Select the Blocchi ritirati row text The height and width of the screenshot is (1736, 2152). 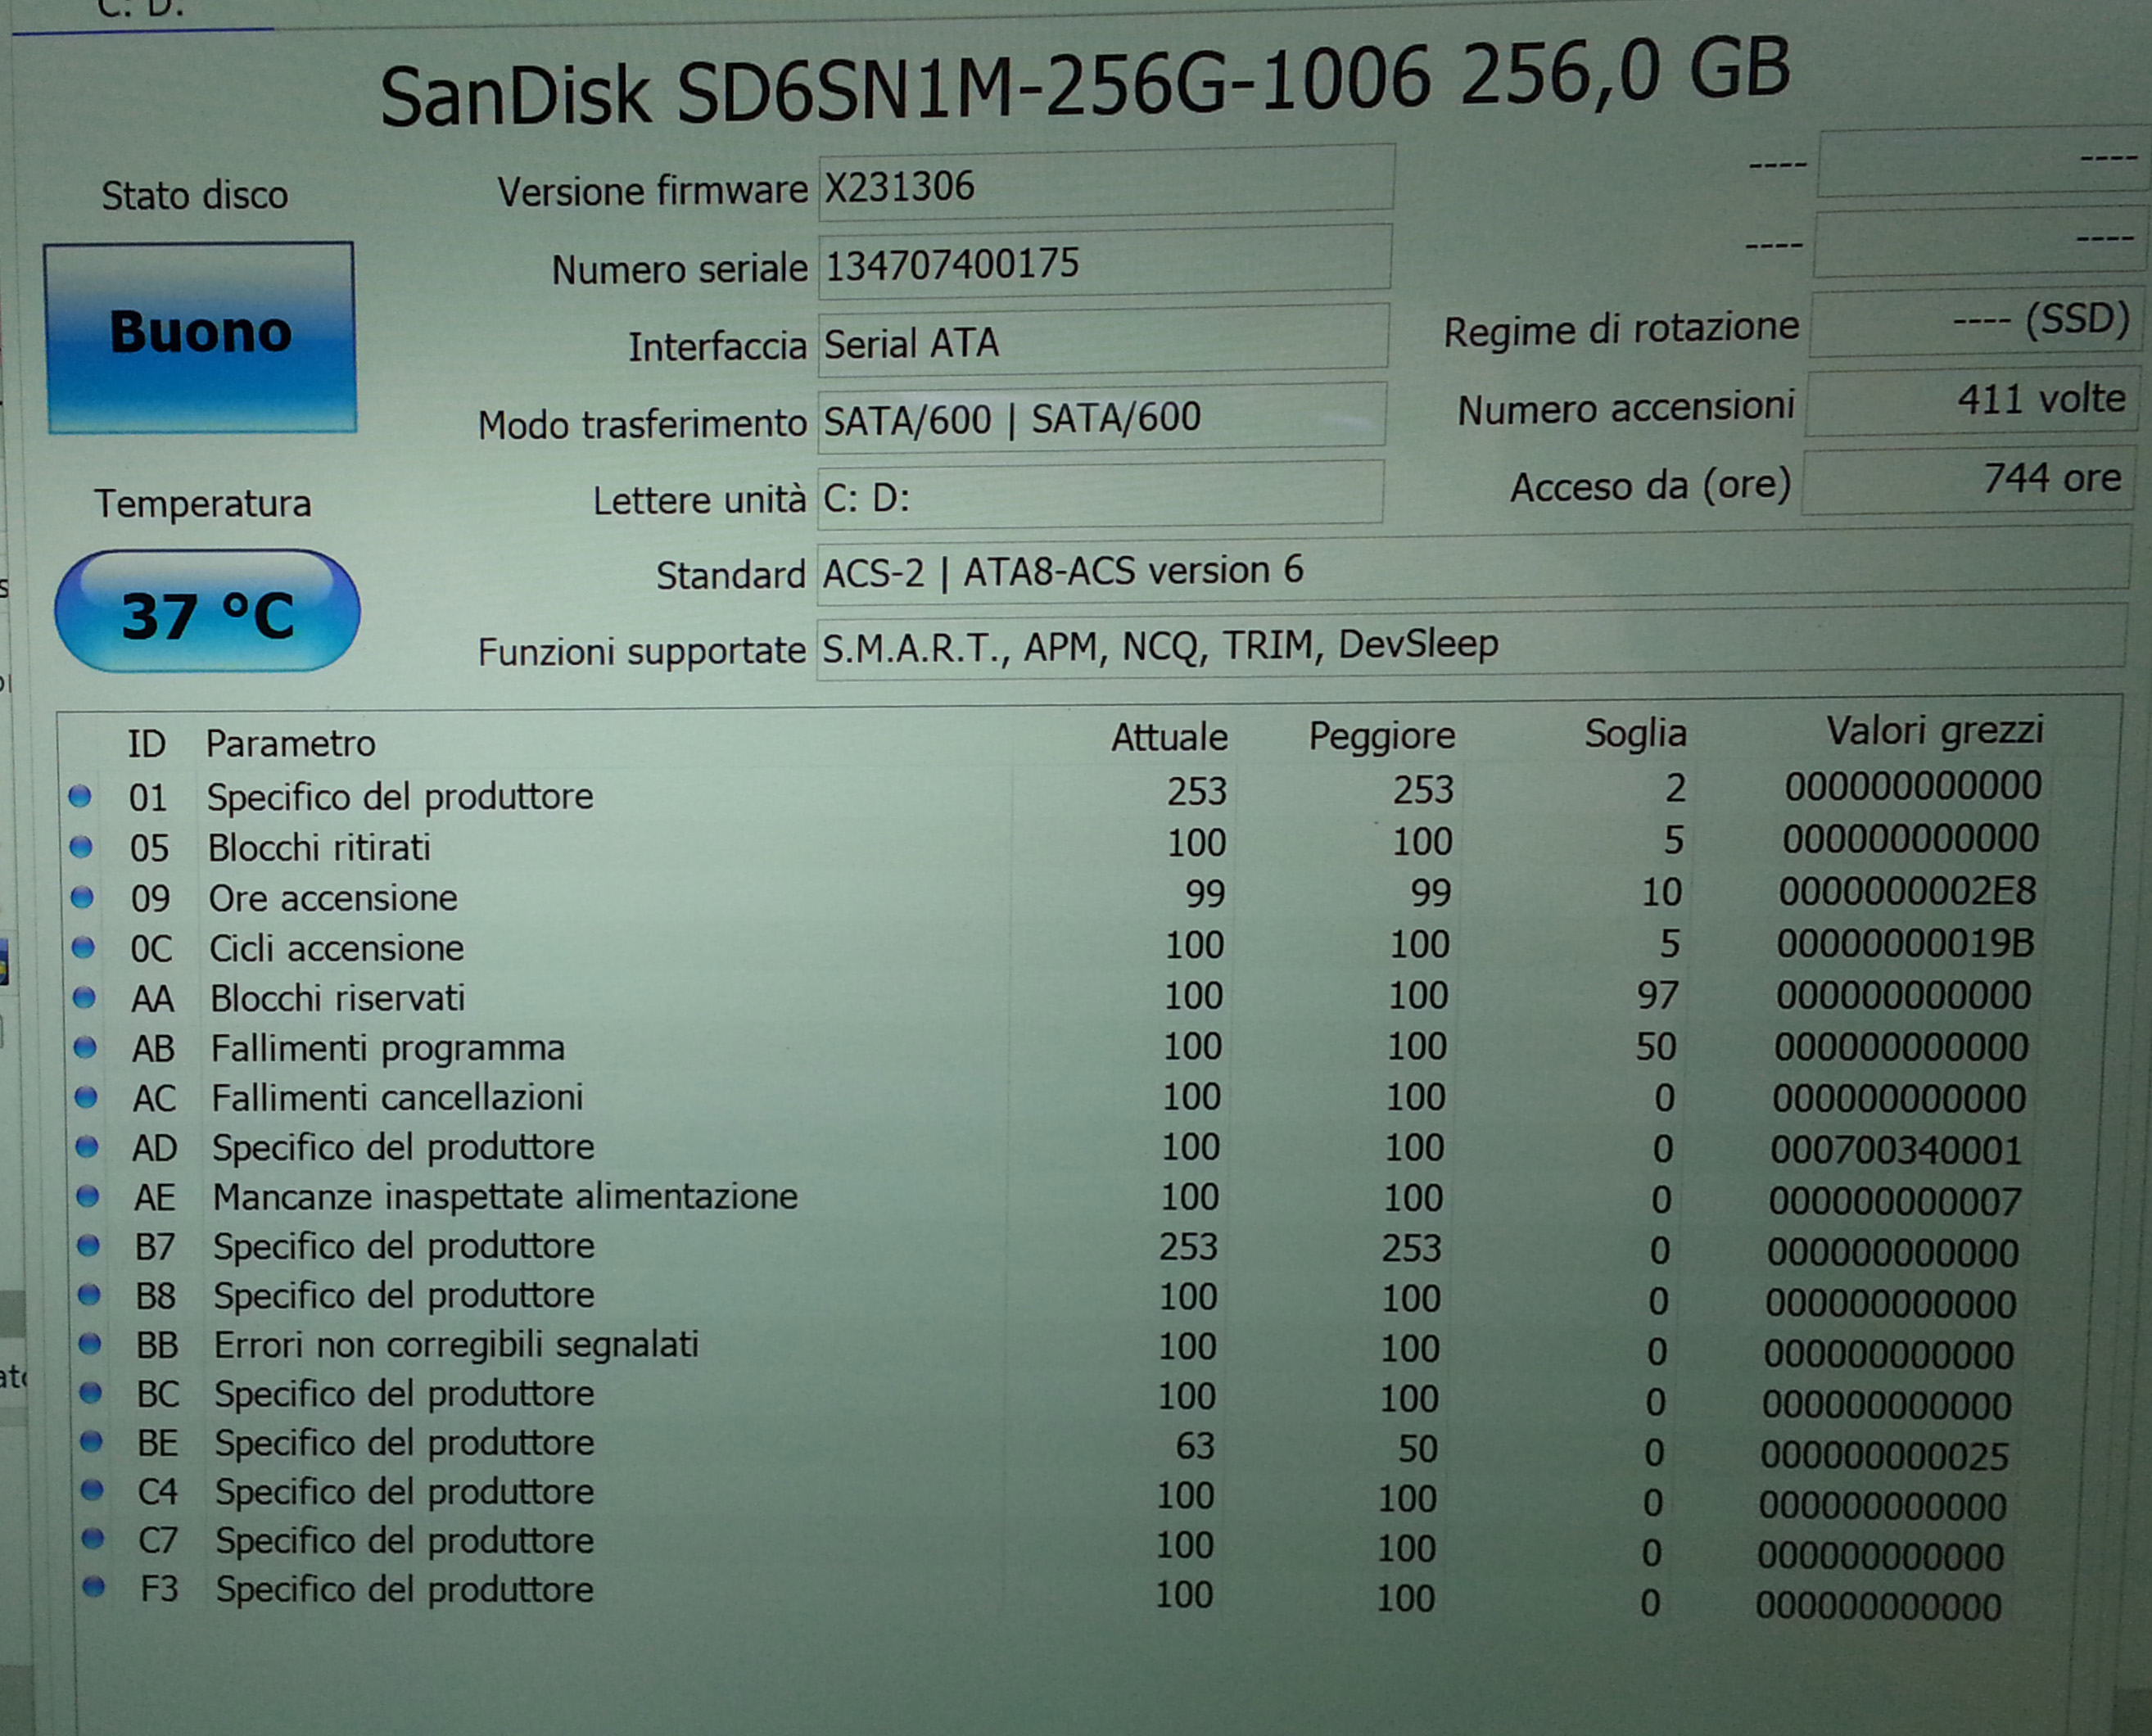click(x=319, y=847)
